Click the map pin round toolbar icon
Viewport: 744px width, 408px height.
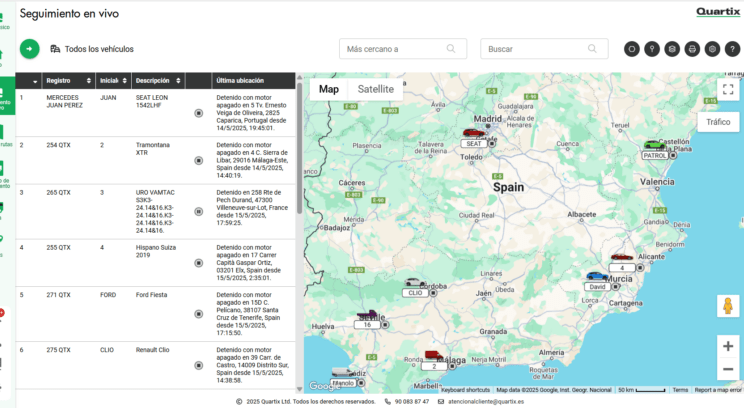click(x=652, y=49)
